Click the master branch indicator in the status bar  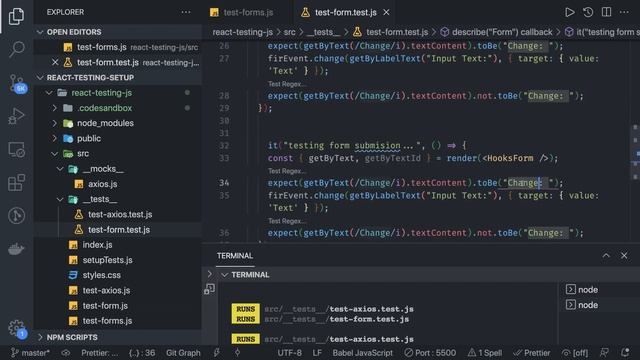pyautogui.click(x=30, y=353)
